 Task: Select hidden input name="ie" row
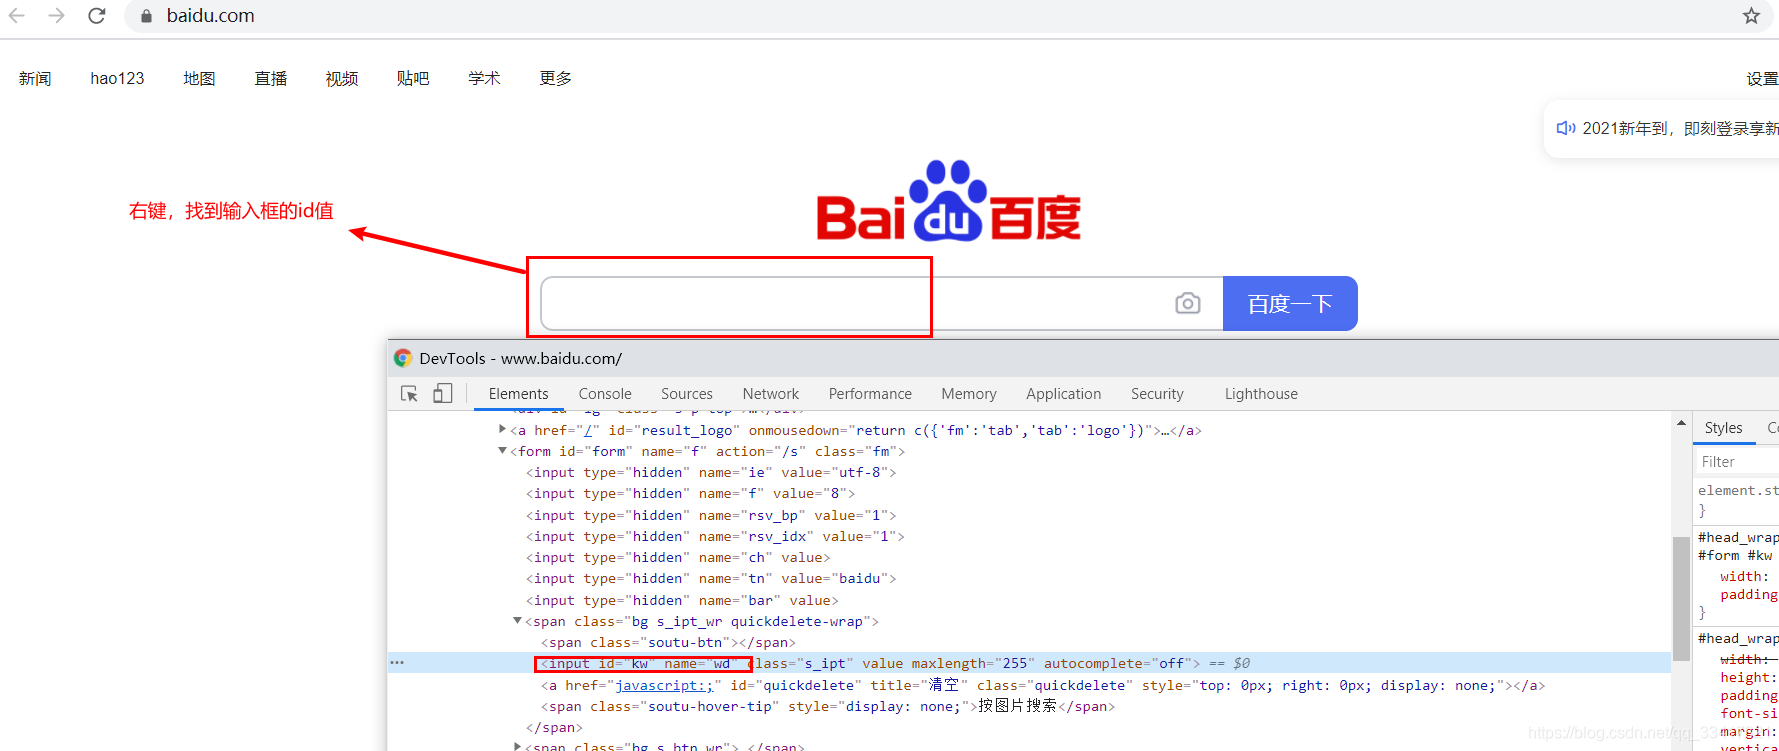click(x=711, y=472)
